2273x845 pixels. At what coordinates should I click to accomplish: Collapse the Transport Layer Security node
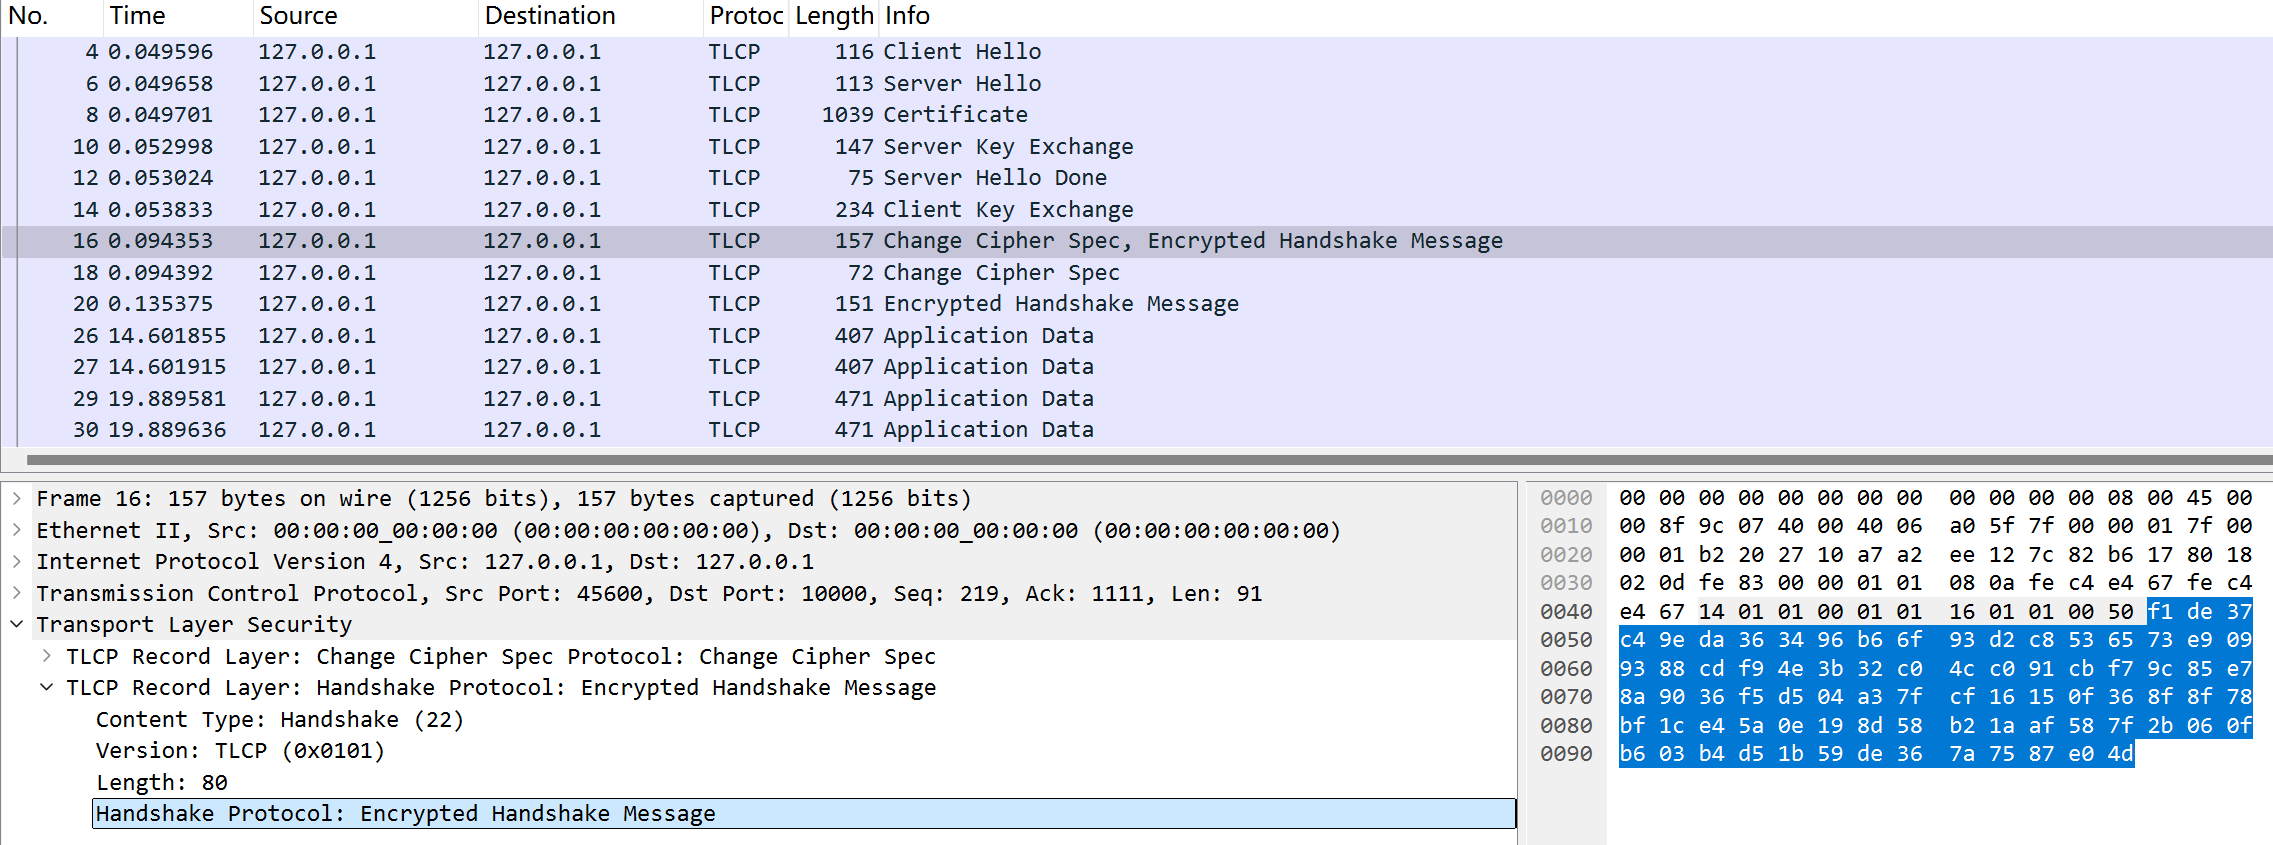[x=17, y=624]
